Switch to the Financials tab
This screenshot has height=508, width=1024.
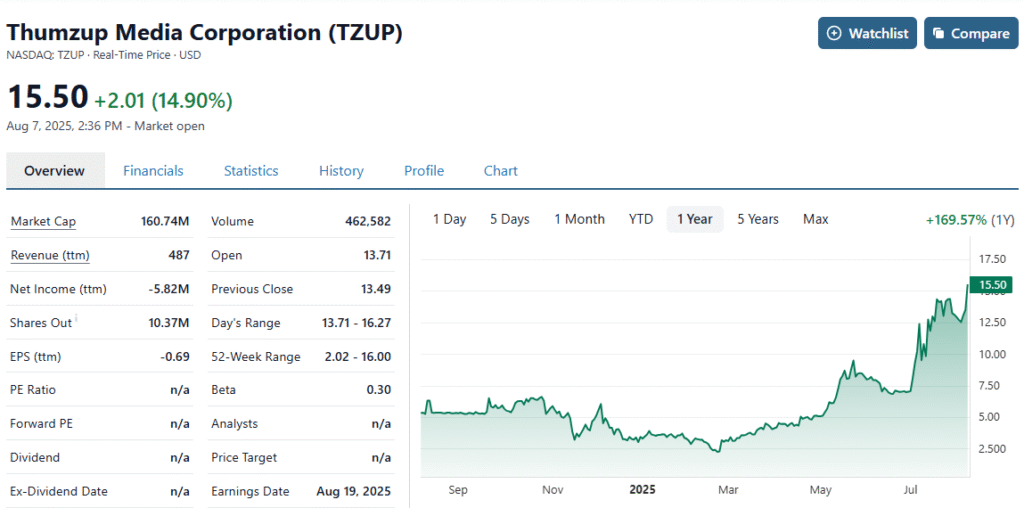pyautogui.click(x=153, y=171)
